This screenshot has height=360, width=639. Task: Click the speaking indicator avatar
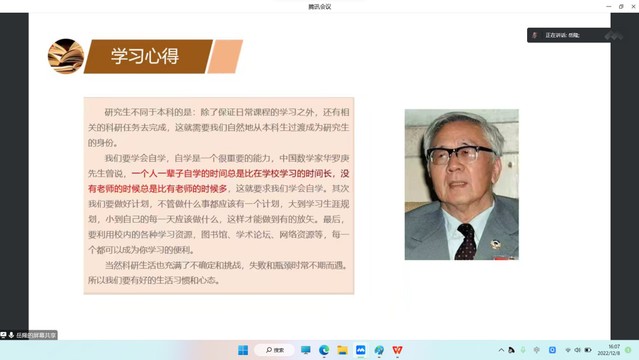[534, 35]
